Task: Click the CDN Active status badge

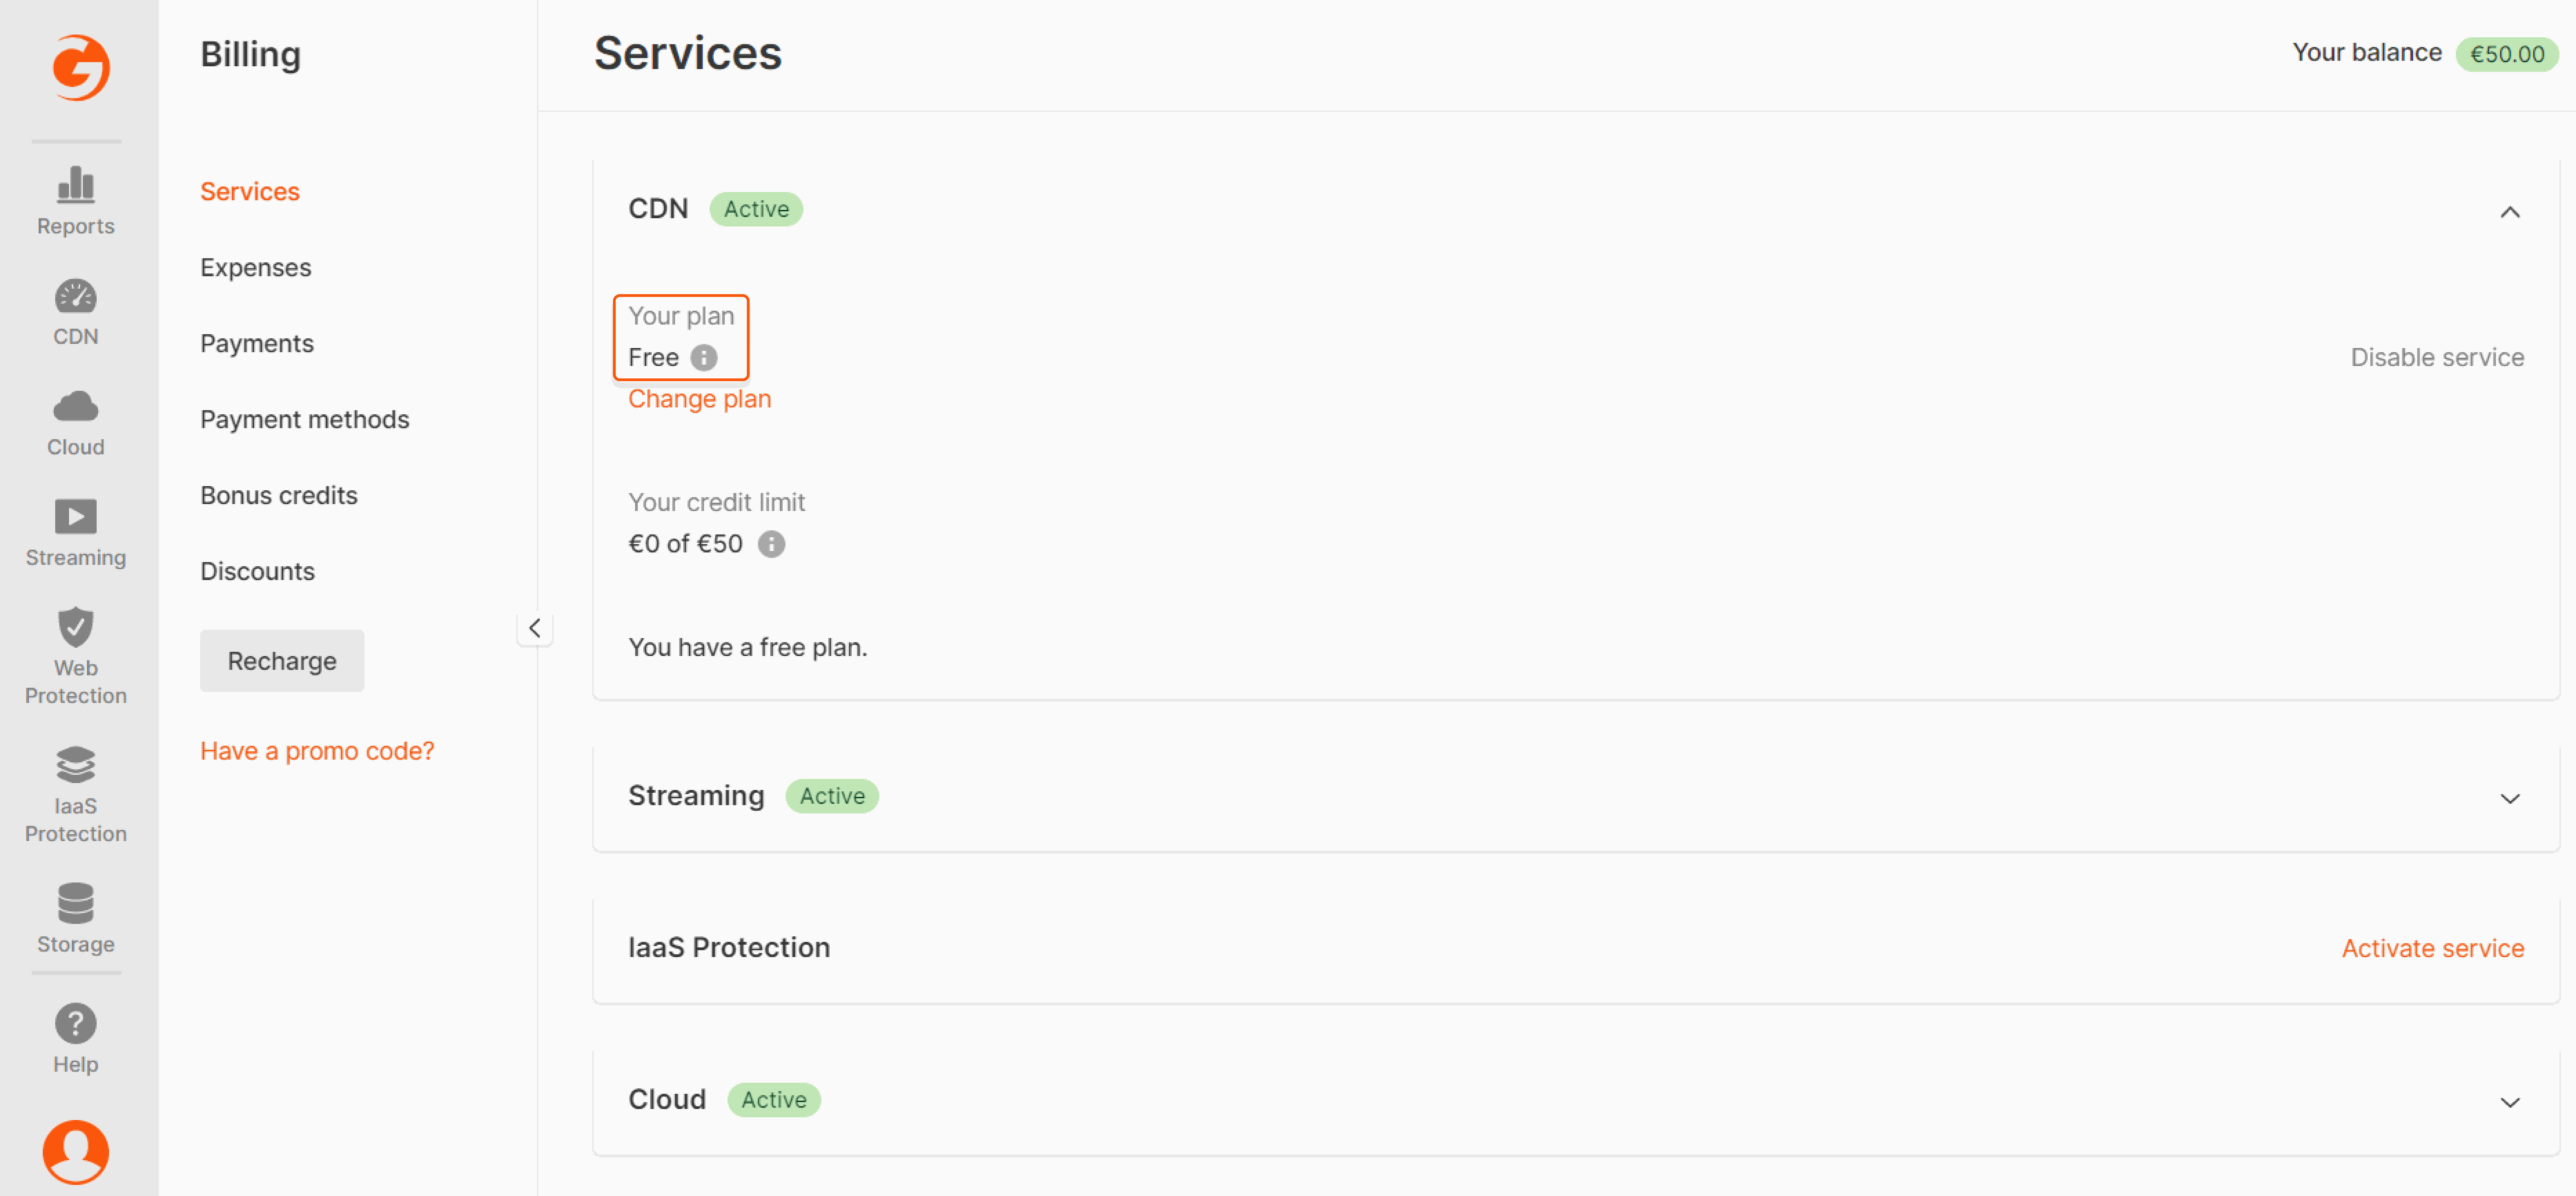Action: tap(756, 209)
